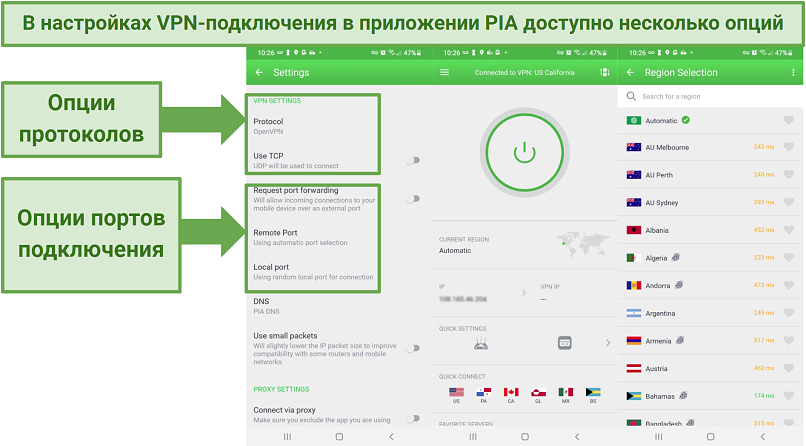Quick connect to Mexico flag
This screenshot has width=806, height=446.
[x=566, y=393]
